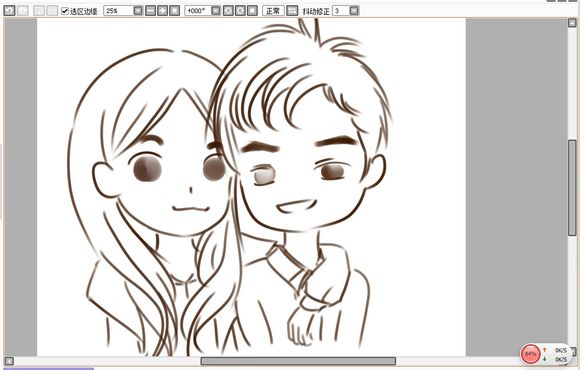
Task: Zoom out with the minus icon
Action: pyautogui.click(x=150, y=11)
